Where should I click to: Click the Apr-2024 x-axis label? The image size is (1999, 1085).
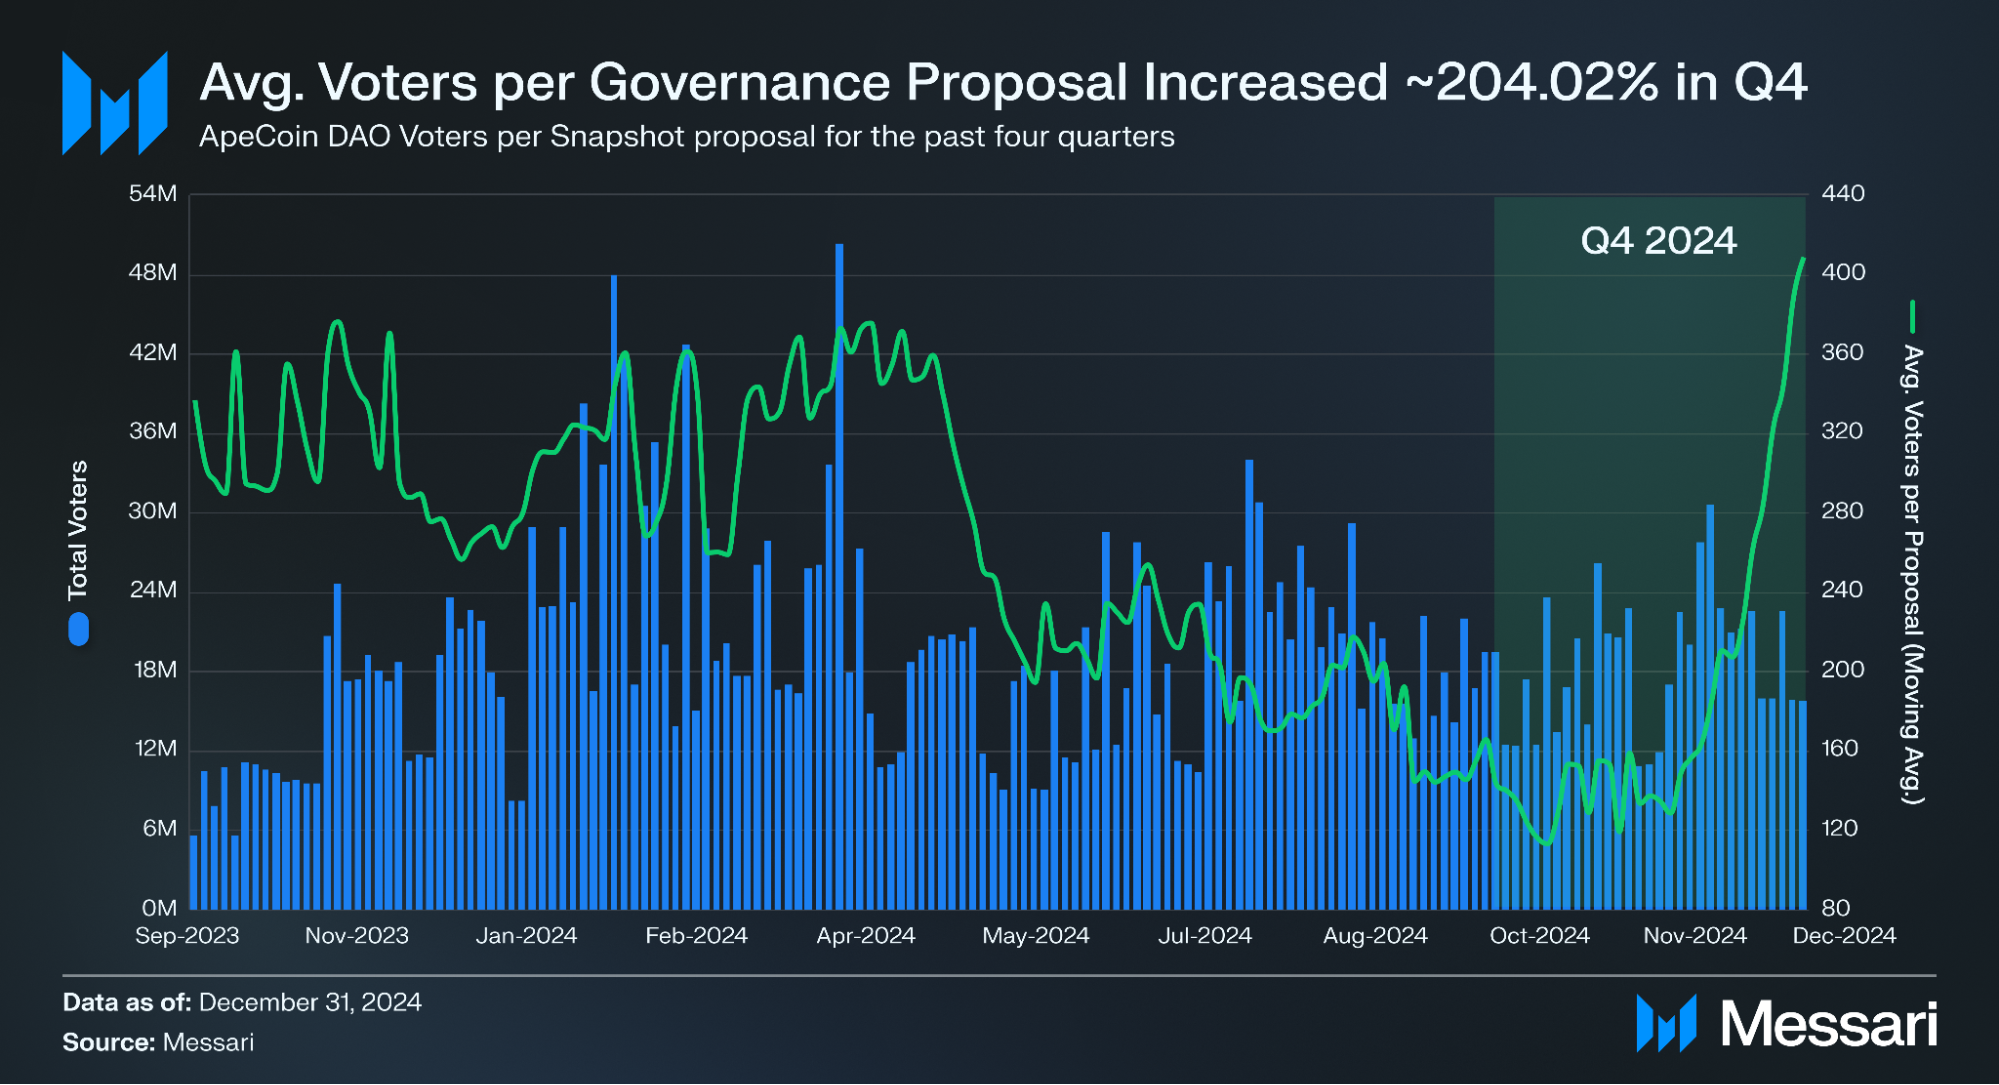tap(865, 936)
